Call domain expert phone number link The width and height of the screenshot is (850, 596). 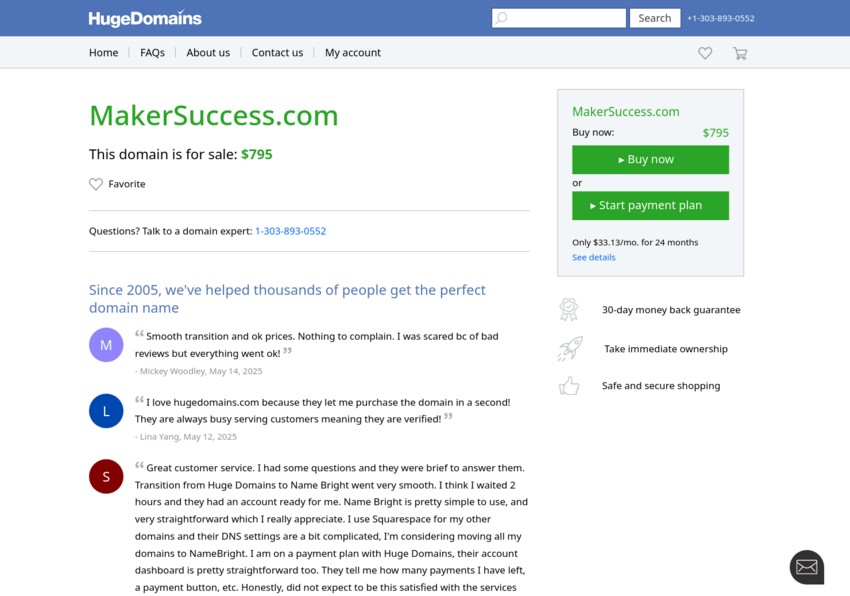(x=291, y=231)
